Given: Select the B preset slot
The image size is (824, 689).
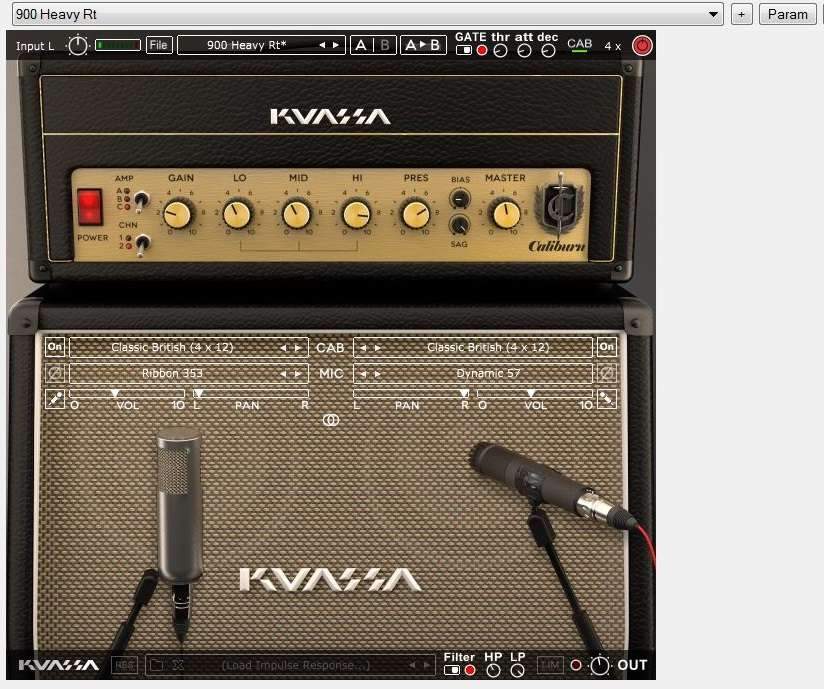Looking at the screenshot, I should pyautogui.click(x=385, y=45).
